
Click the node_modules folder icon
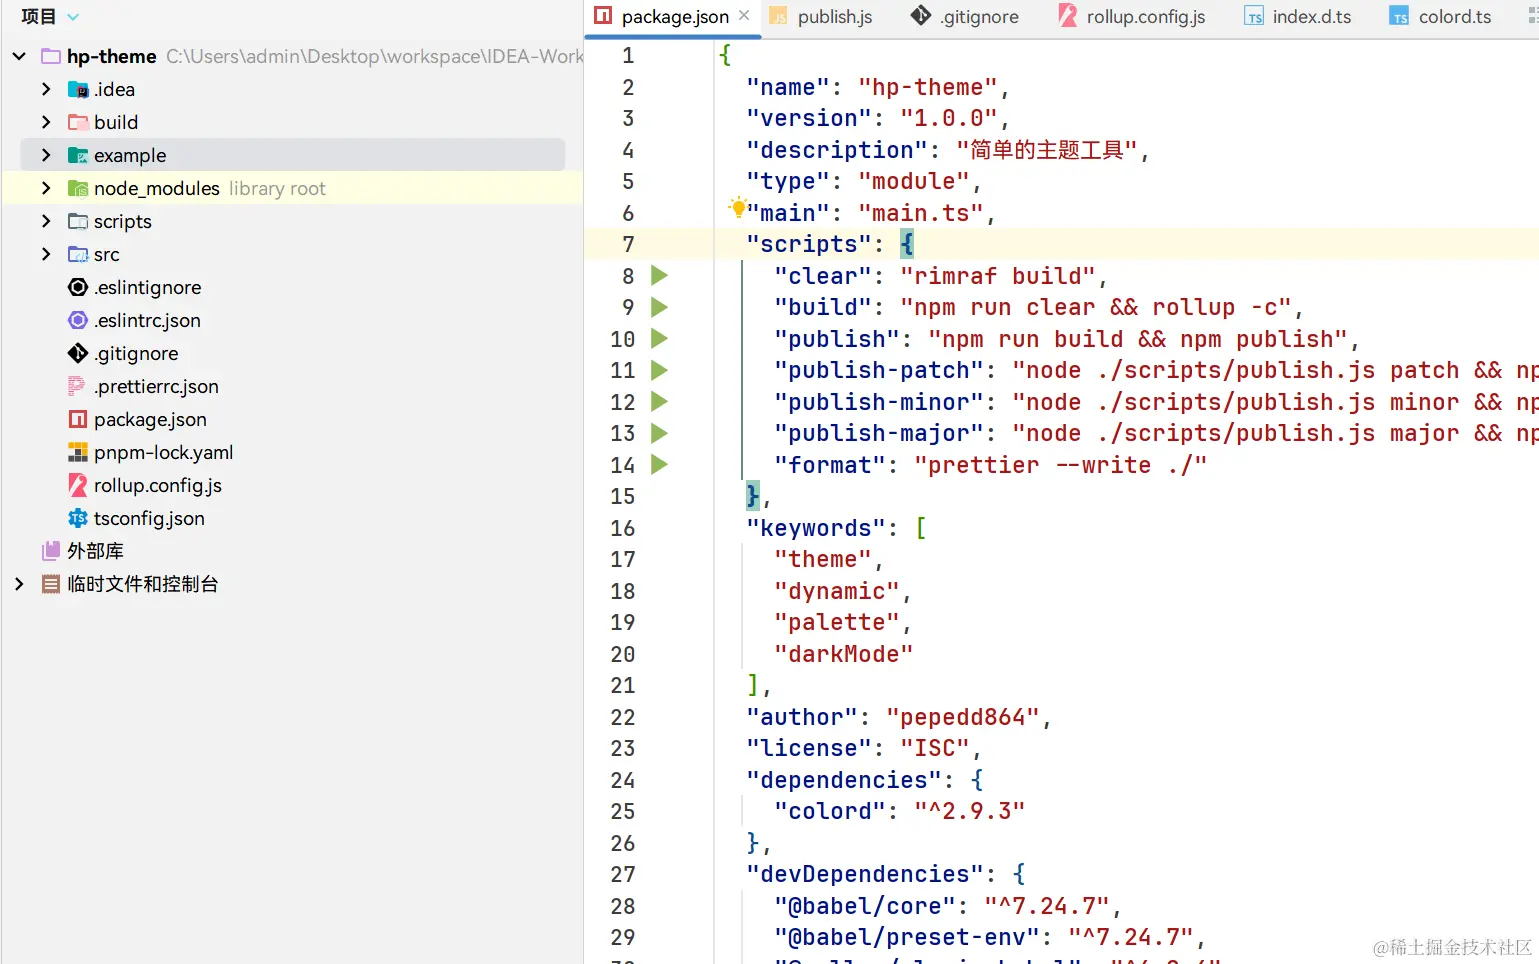coord(78,188)
